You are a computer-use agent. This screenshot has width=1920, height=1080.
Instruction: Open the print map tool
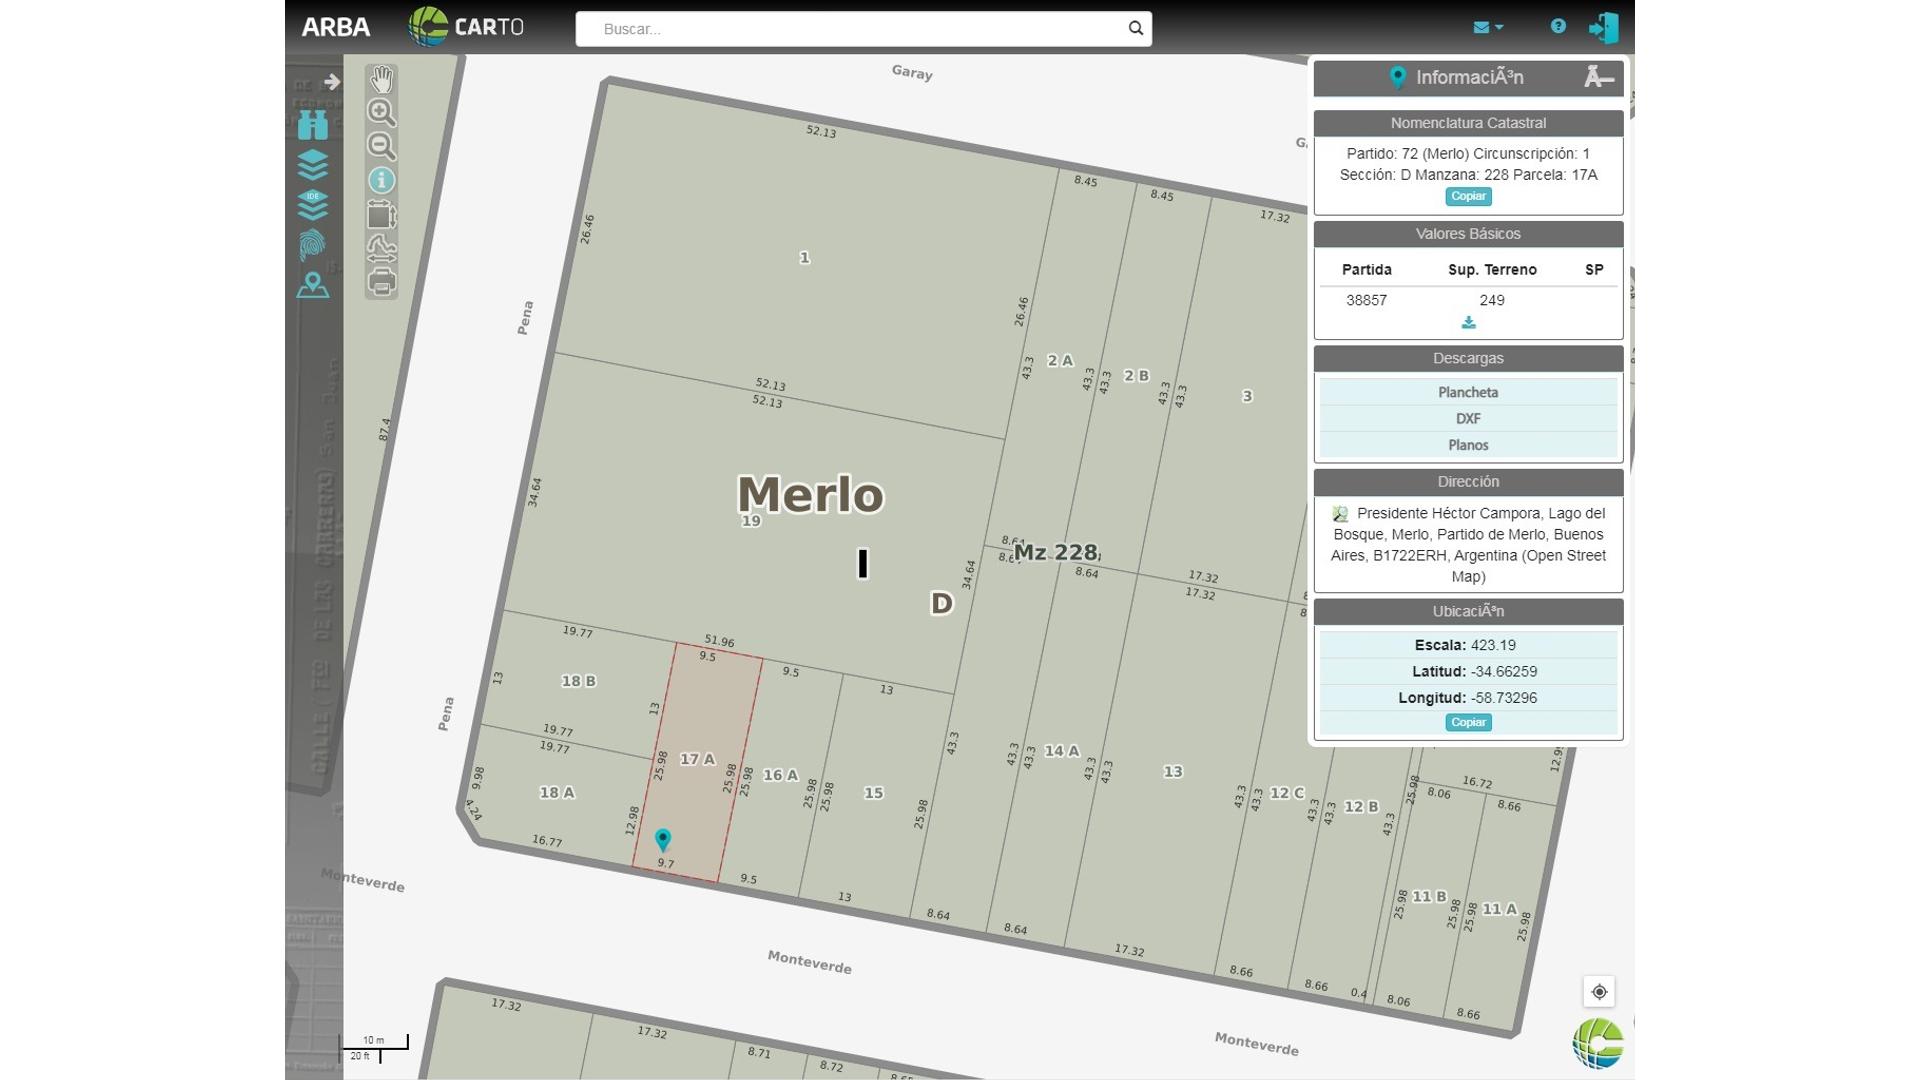pyautogui.click(x=381, y=283)
